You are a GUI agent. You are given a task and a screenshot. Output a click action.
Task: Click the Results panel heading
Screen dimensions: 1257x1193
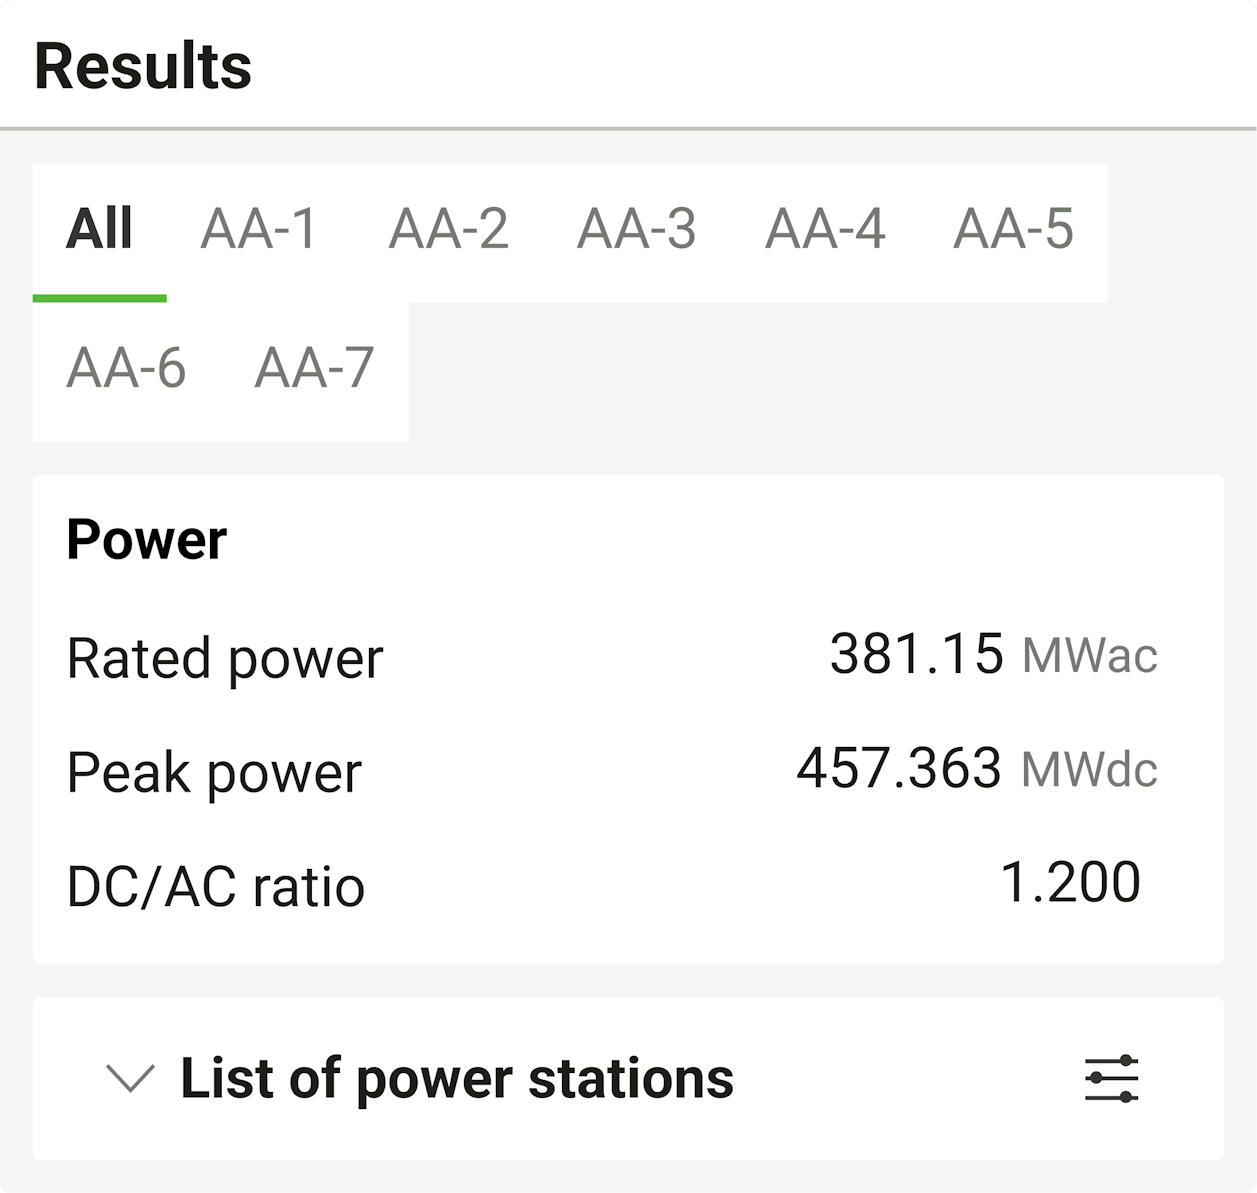click(x=143, y=67)
